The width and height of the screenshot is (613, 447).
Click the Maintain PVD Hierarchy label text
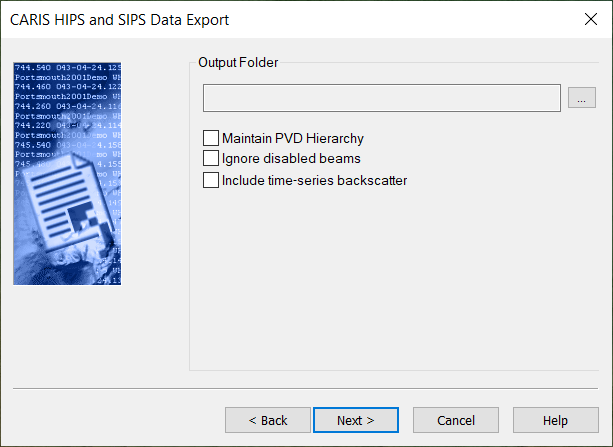pos(292,138)
